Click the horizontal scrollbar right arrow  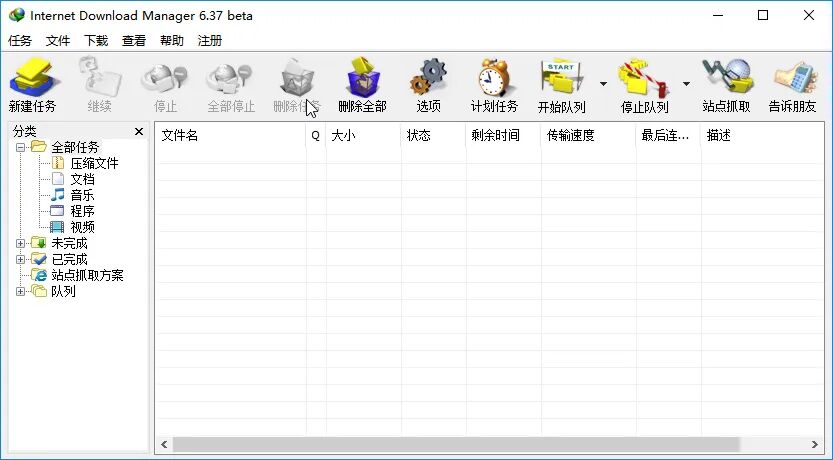point(814,444)
